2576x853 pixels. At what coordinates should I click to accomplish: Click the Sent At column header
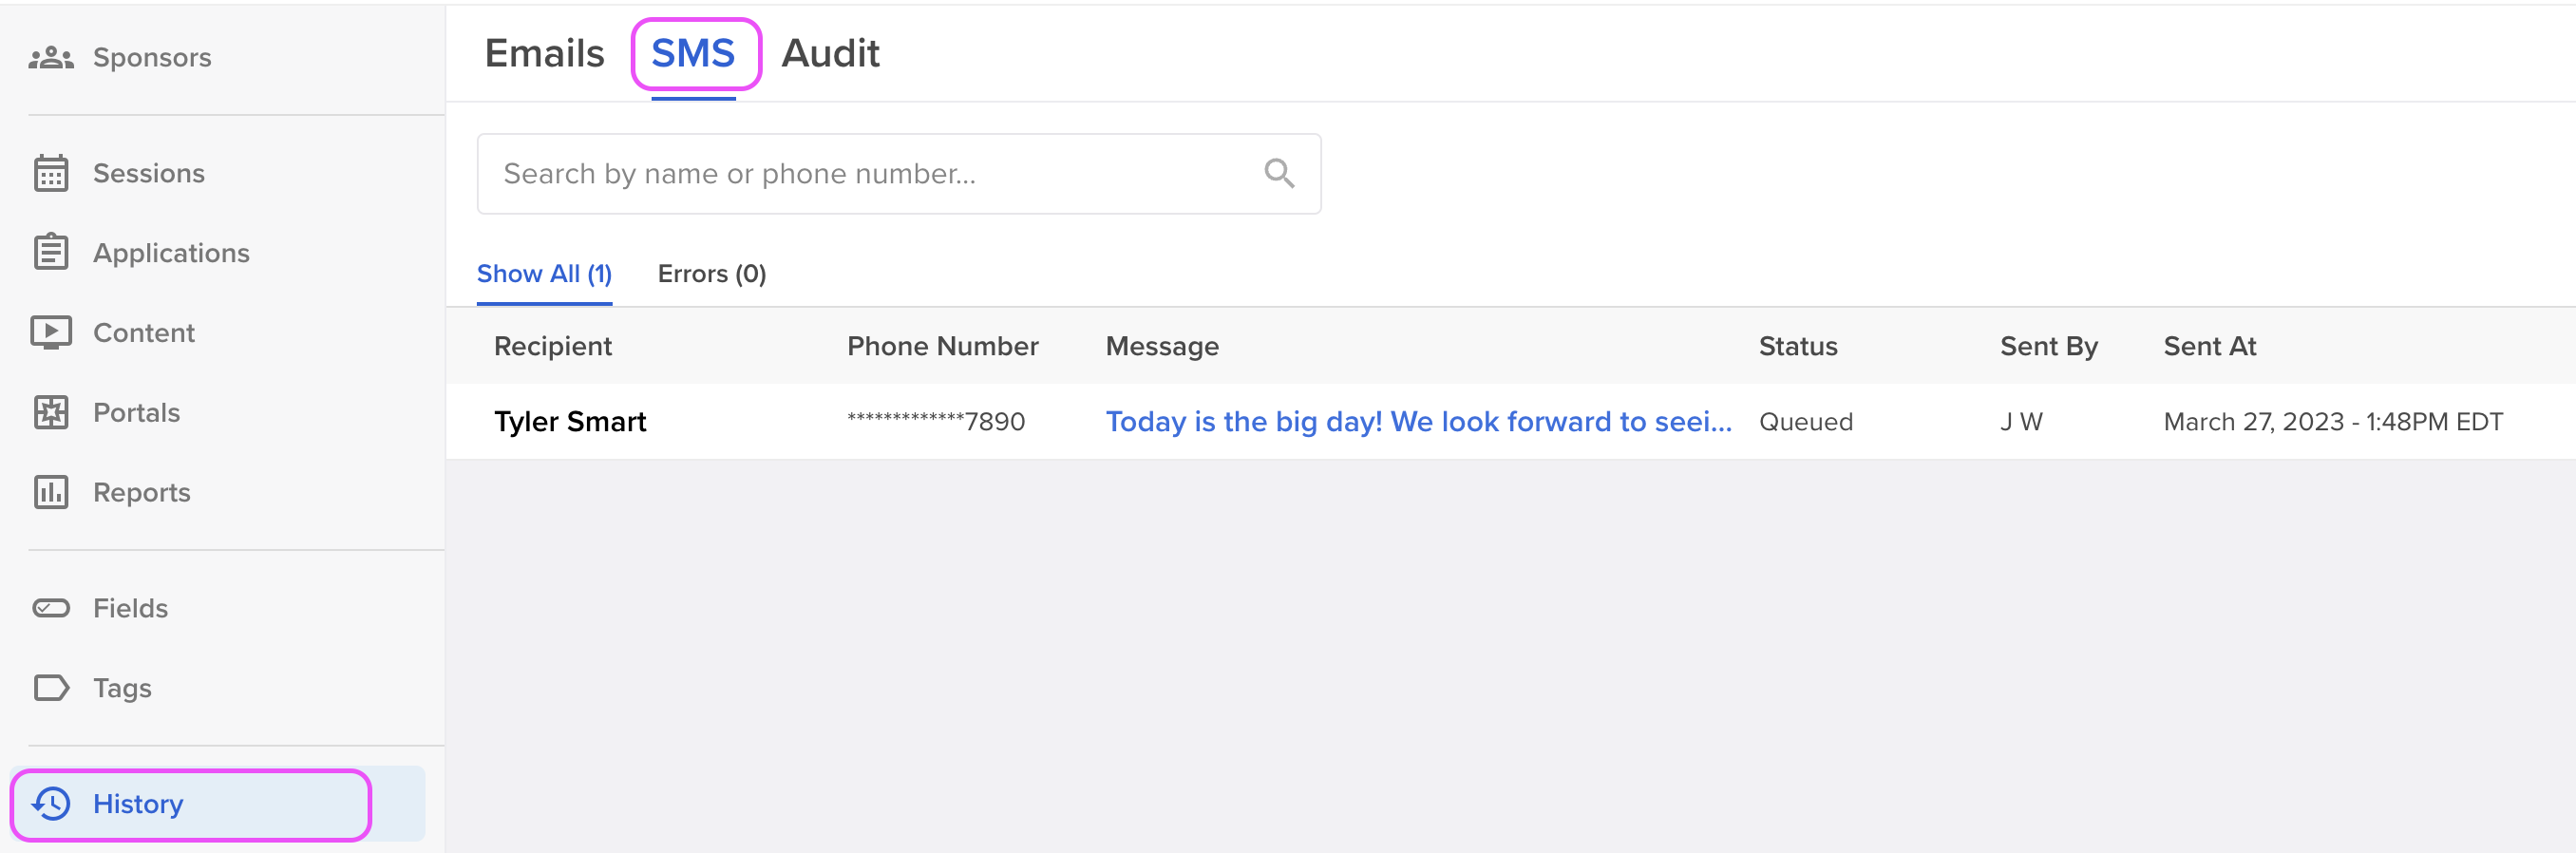[x=2210, y=346]
